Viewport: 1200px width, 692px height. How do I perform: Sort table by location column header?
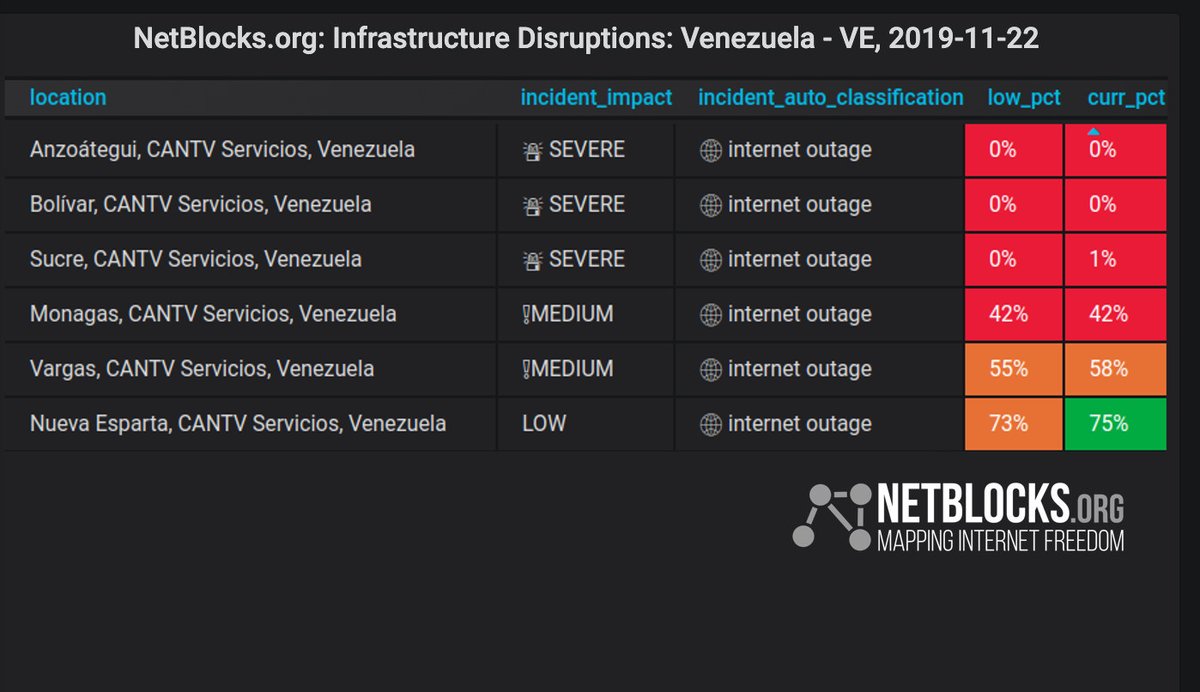[x=68, y=97]
